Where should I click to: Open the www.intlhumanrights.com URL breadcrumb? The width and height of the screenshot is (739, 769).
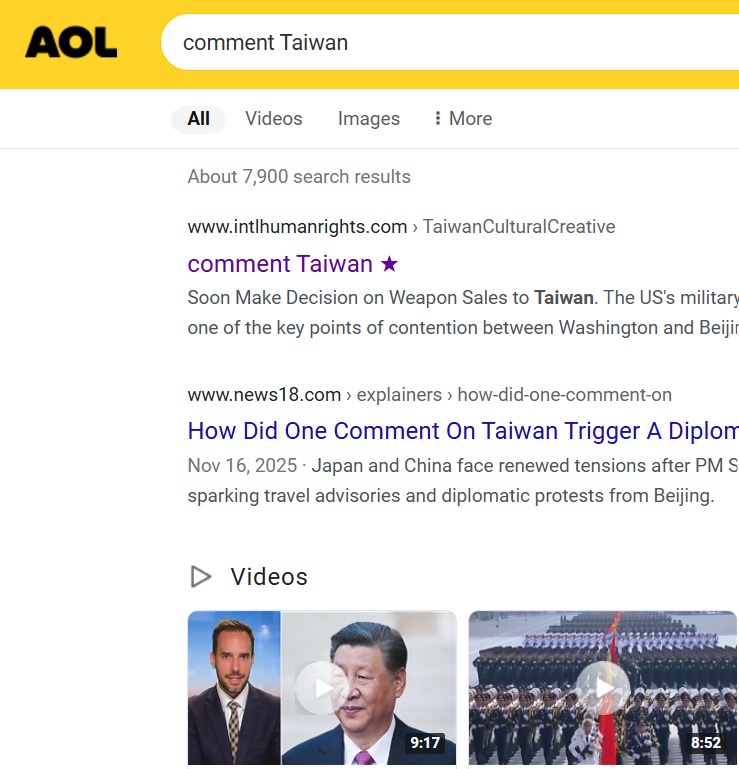click(x=297, y=227)
